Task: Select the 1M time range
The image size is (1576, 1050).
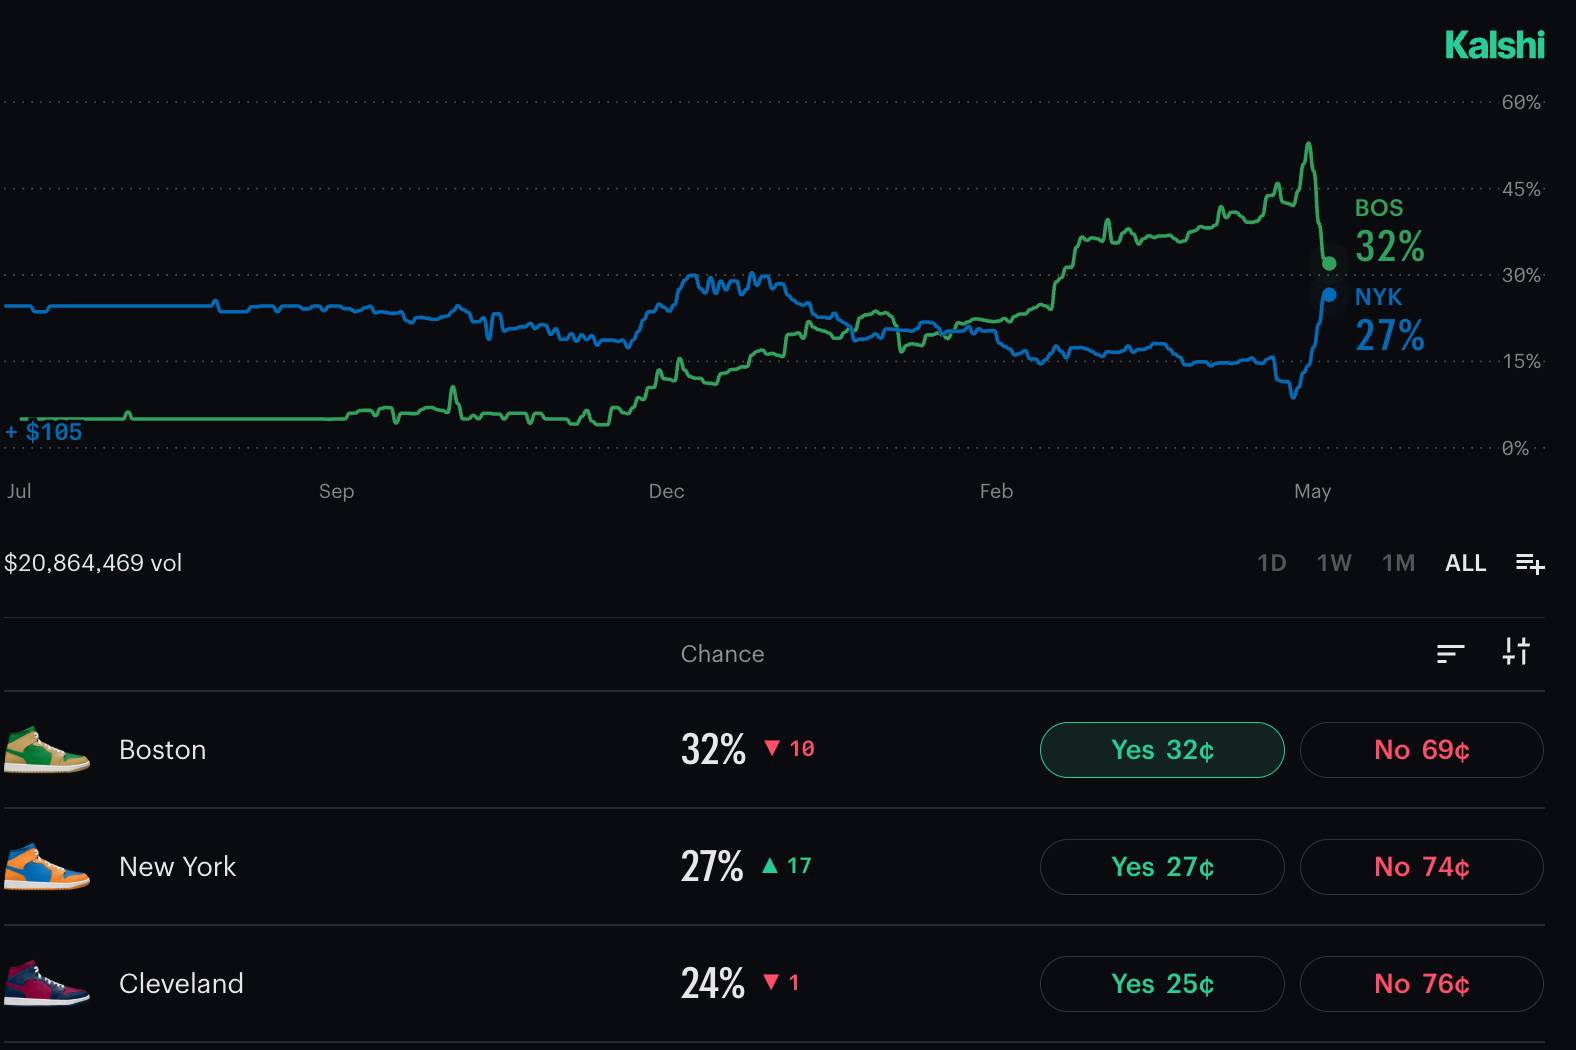Action: click(x=1398, y=563)
